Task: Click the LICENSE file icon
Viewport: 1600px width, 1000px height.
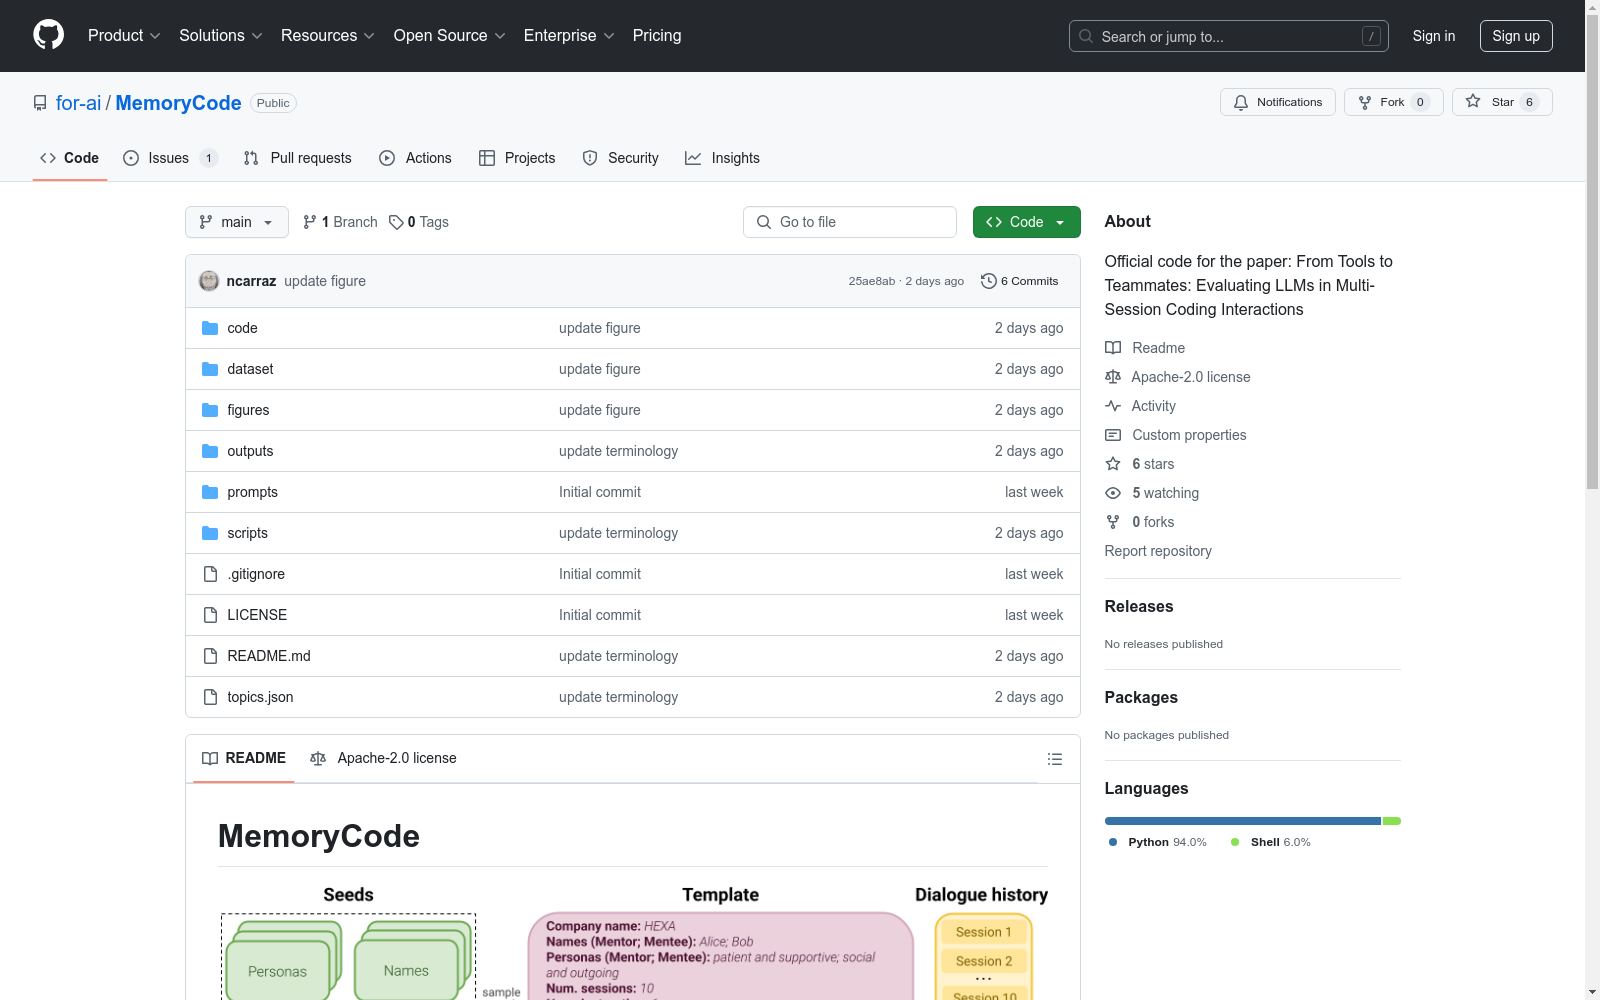Action: tap(210, 615)
